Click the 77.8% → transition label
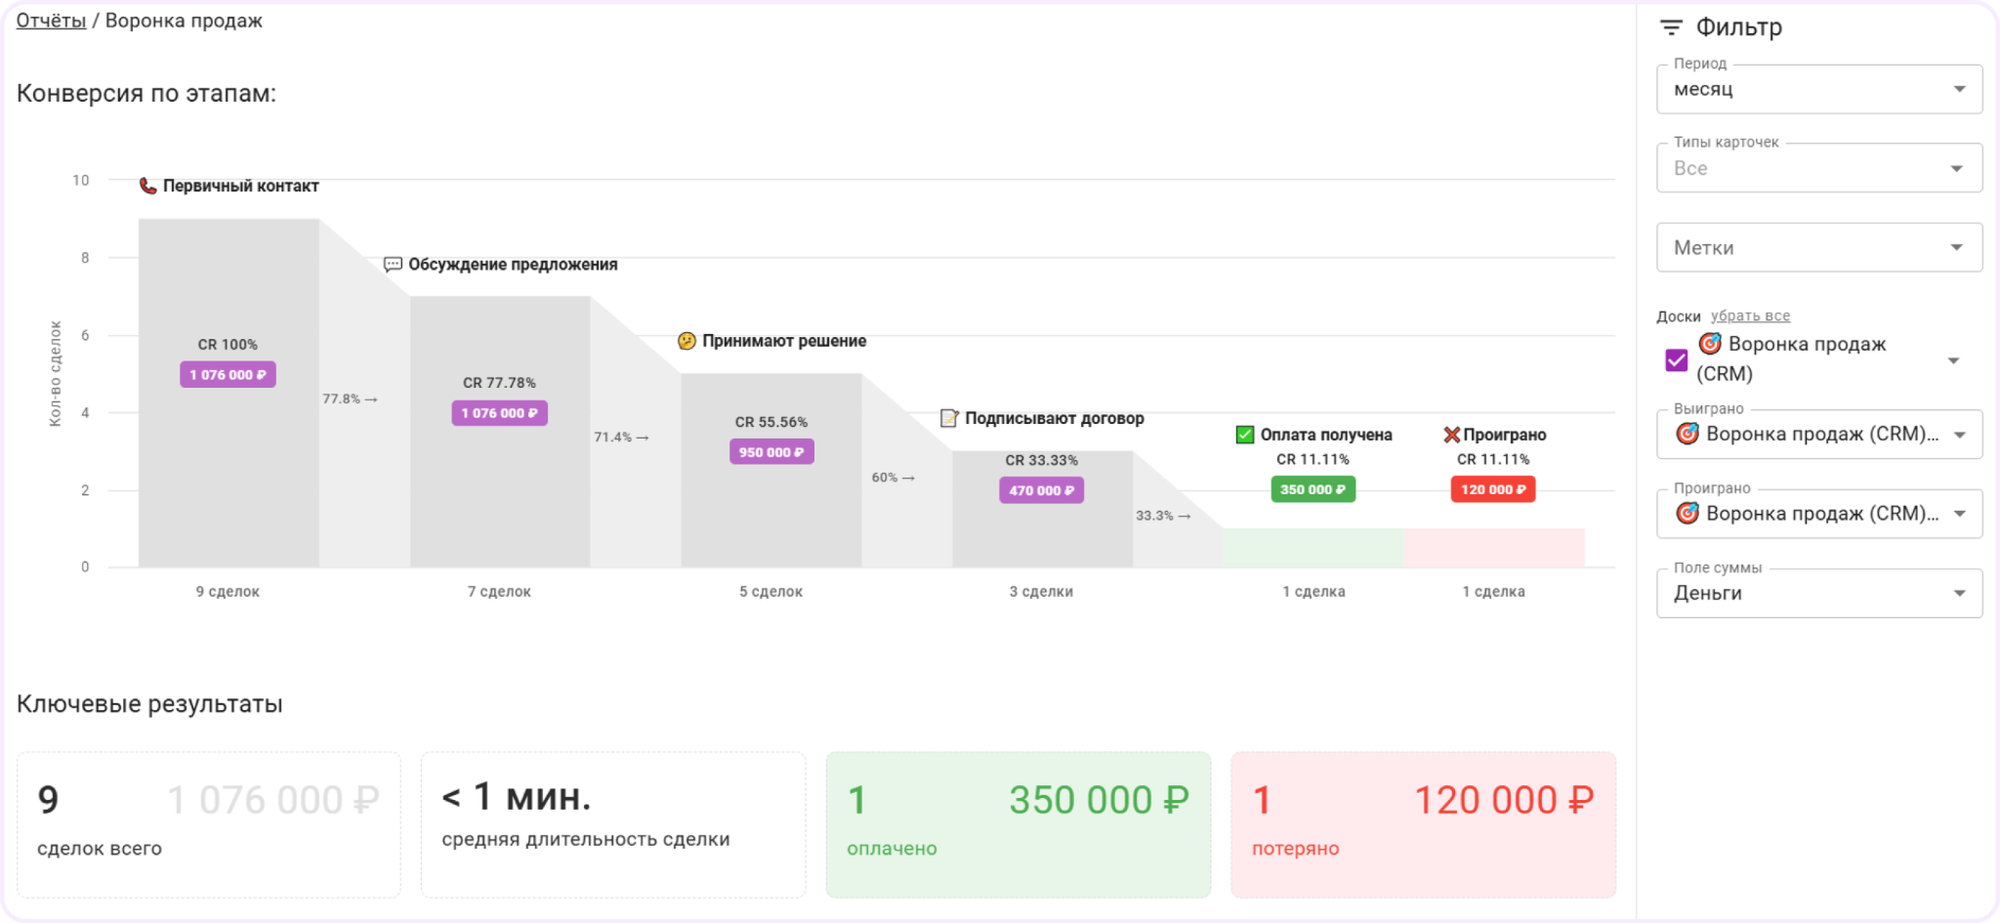 [350, 399]
